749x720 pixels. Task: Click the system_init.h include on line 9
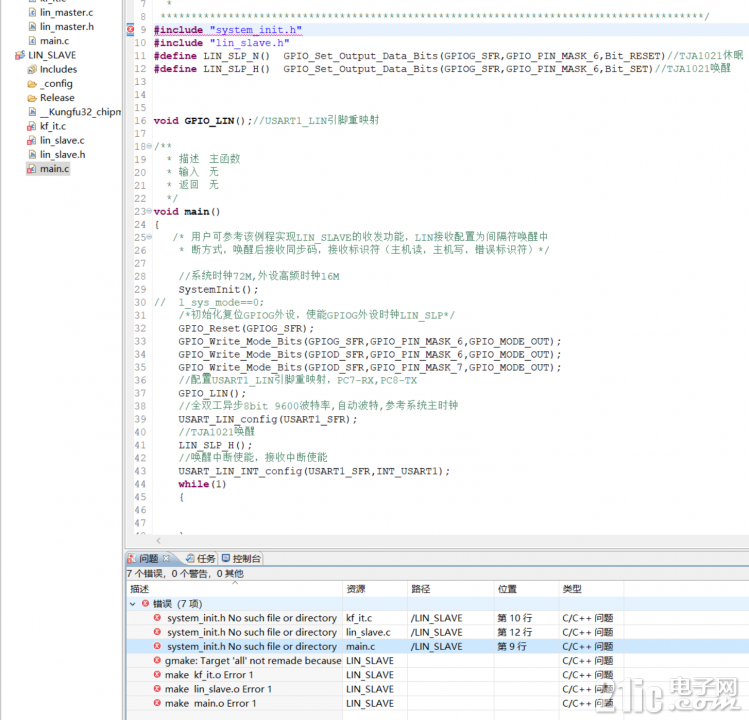pos(228,30)
